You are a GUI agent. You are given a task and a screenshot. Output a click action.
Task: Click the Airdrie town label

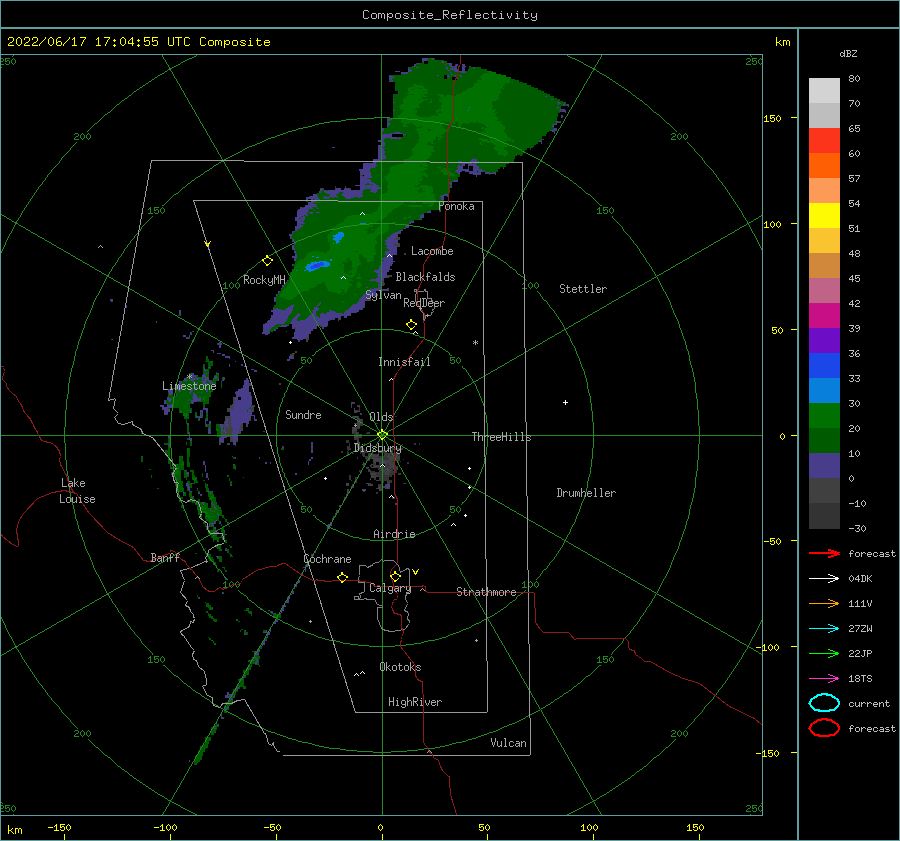pos(394,534)
